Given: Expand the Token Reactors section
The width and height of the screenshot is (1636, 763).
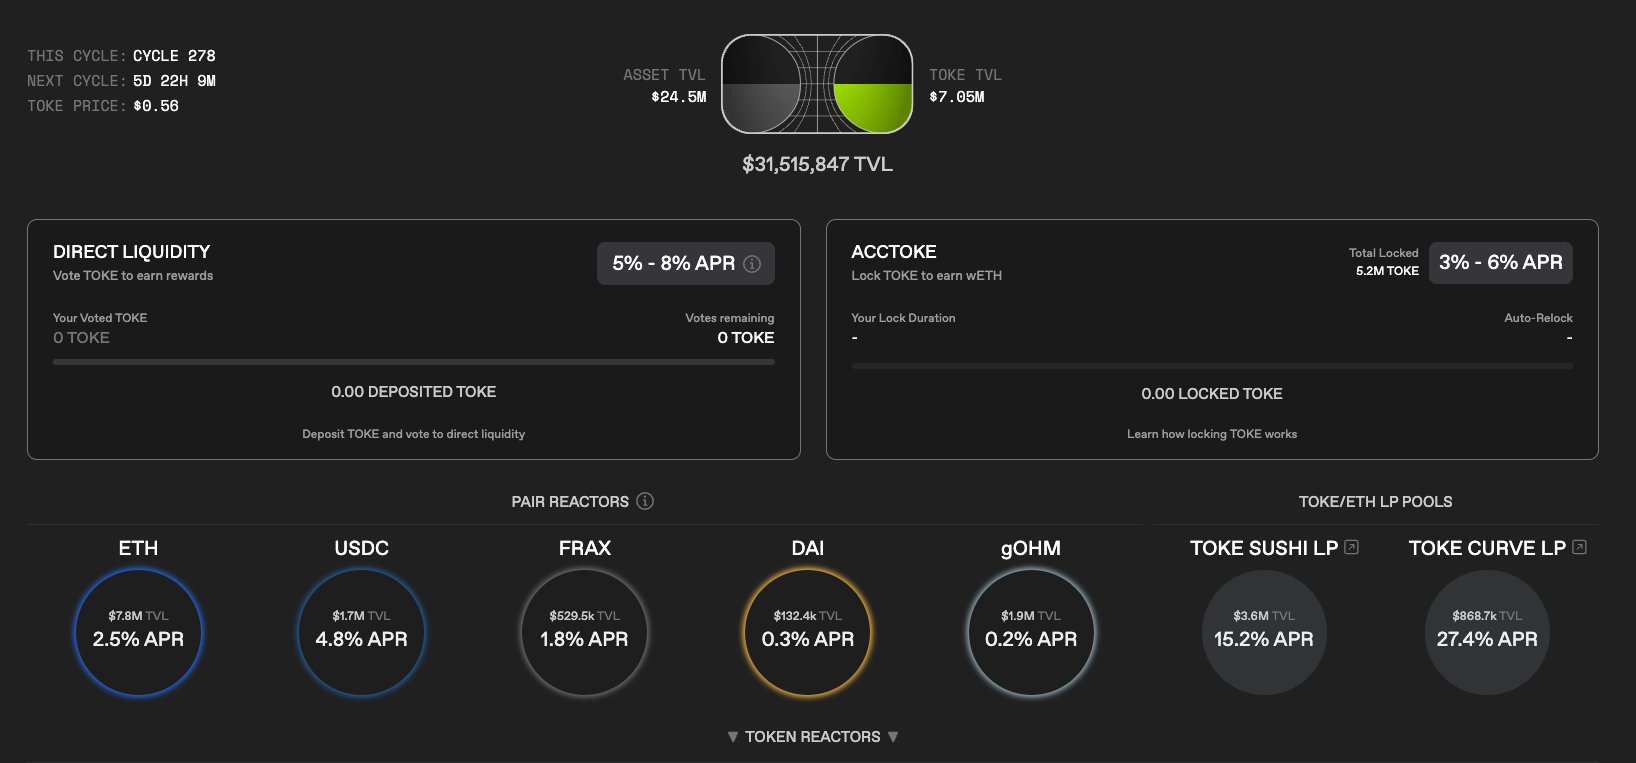Looking at the screenshot, I should tap(812, 737).
